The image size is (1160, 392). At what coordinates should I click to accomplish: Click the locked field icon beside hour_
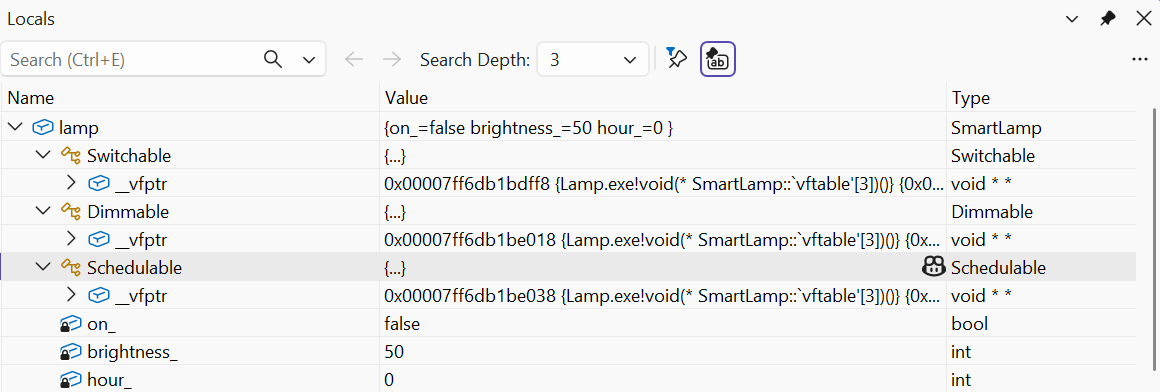click(x=70, y=380)
